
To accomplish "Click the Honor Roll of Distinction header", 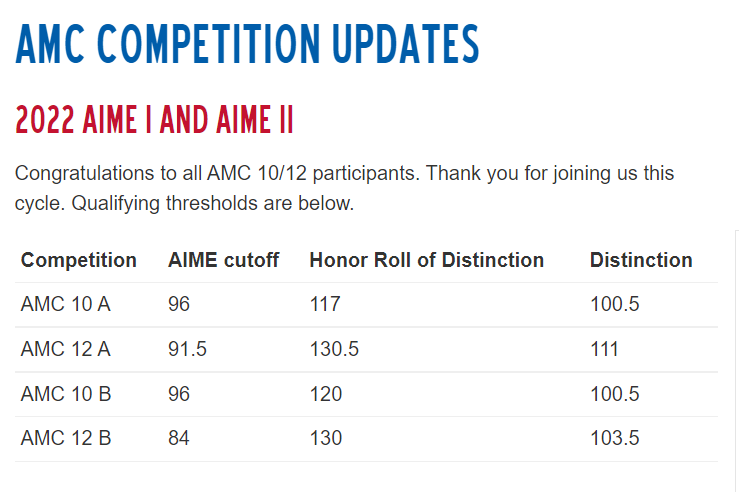I will tap(427, 260).
